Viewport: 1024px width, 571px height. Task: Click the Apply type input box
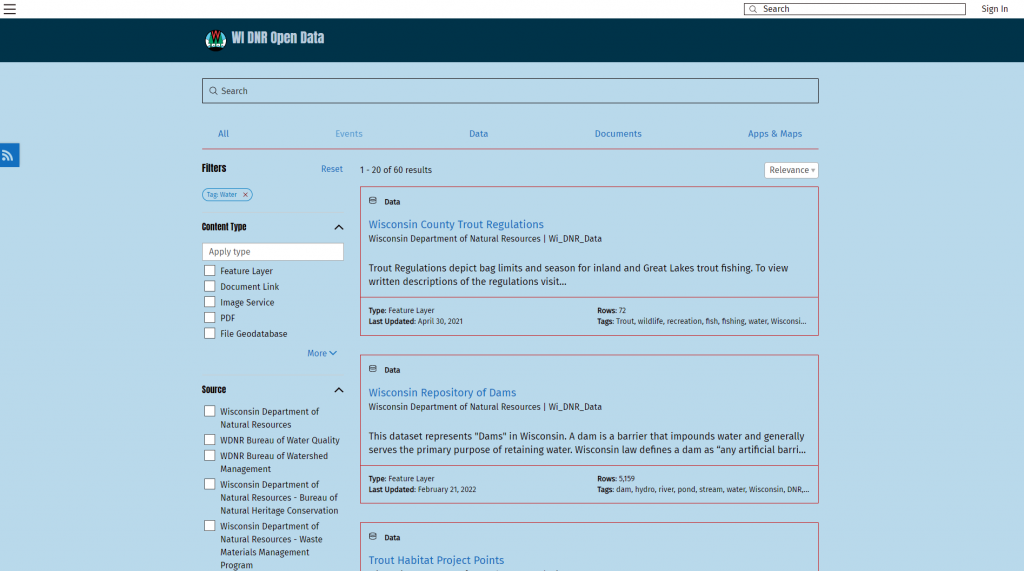click(272, 252)
